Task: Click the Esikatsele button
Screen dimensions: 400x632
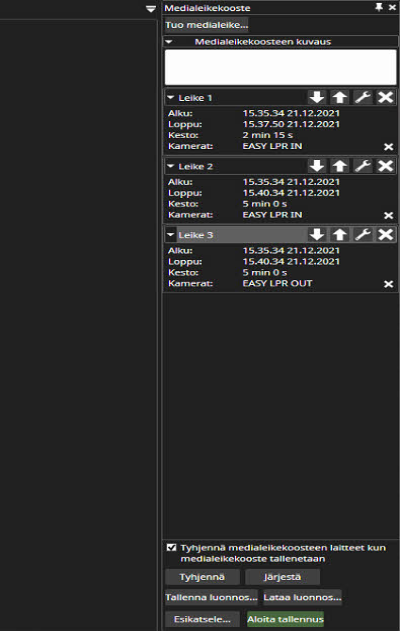Action: click(x=202, y=619)
